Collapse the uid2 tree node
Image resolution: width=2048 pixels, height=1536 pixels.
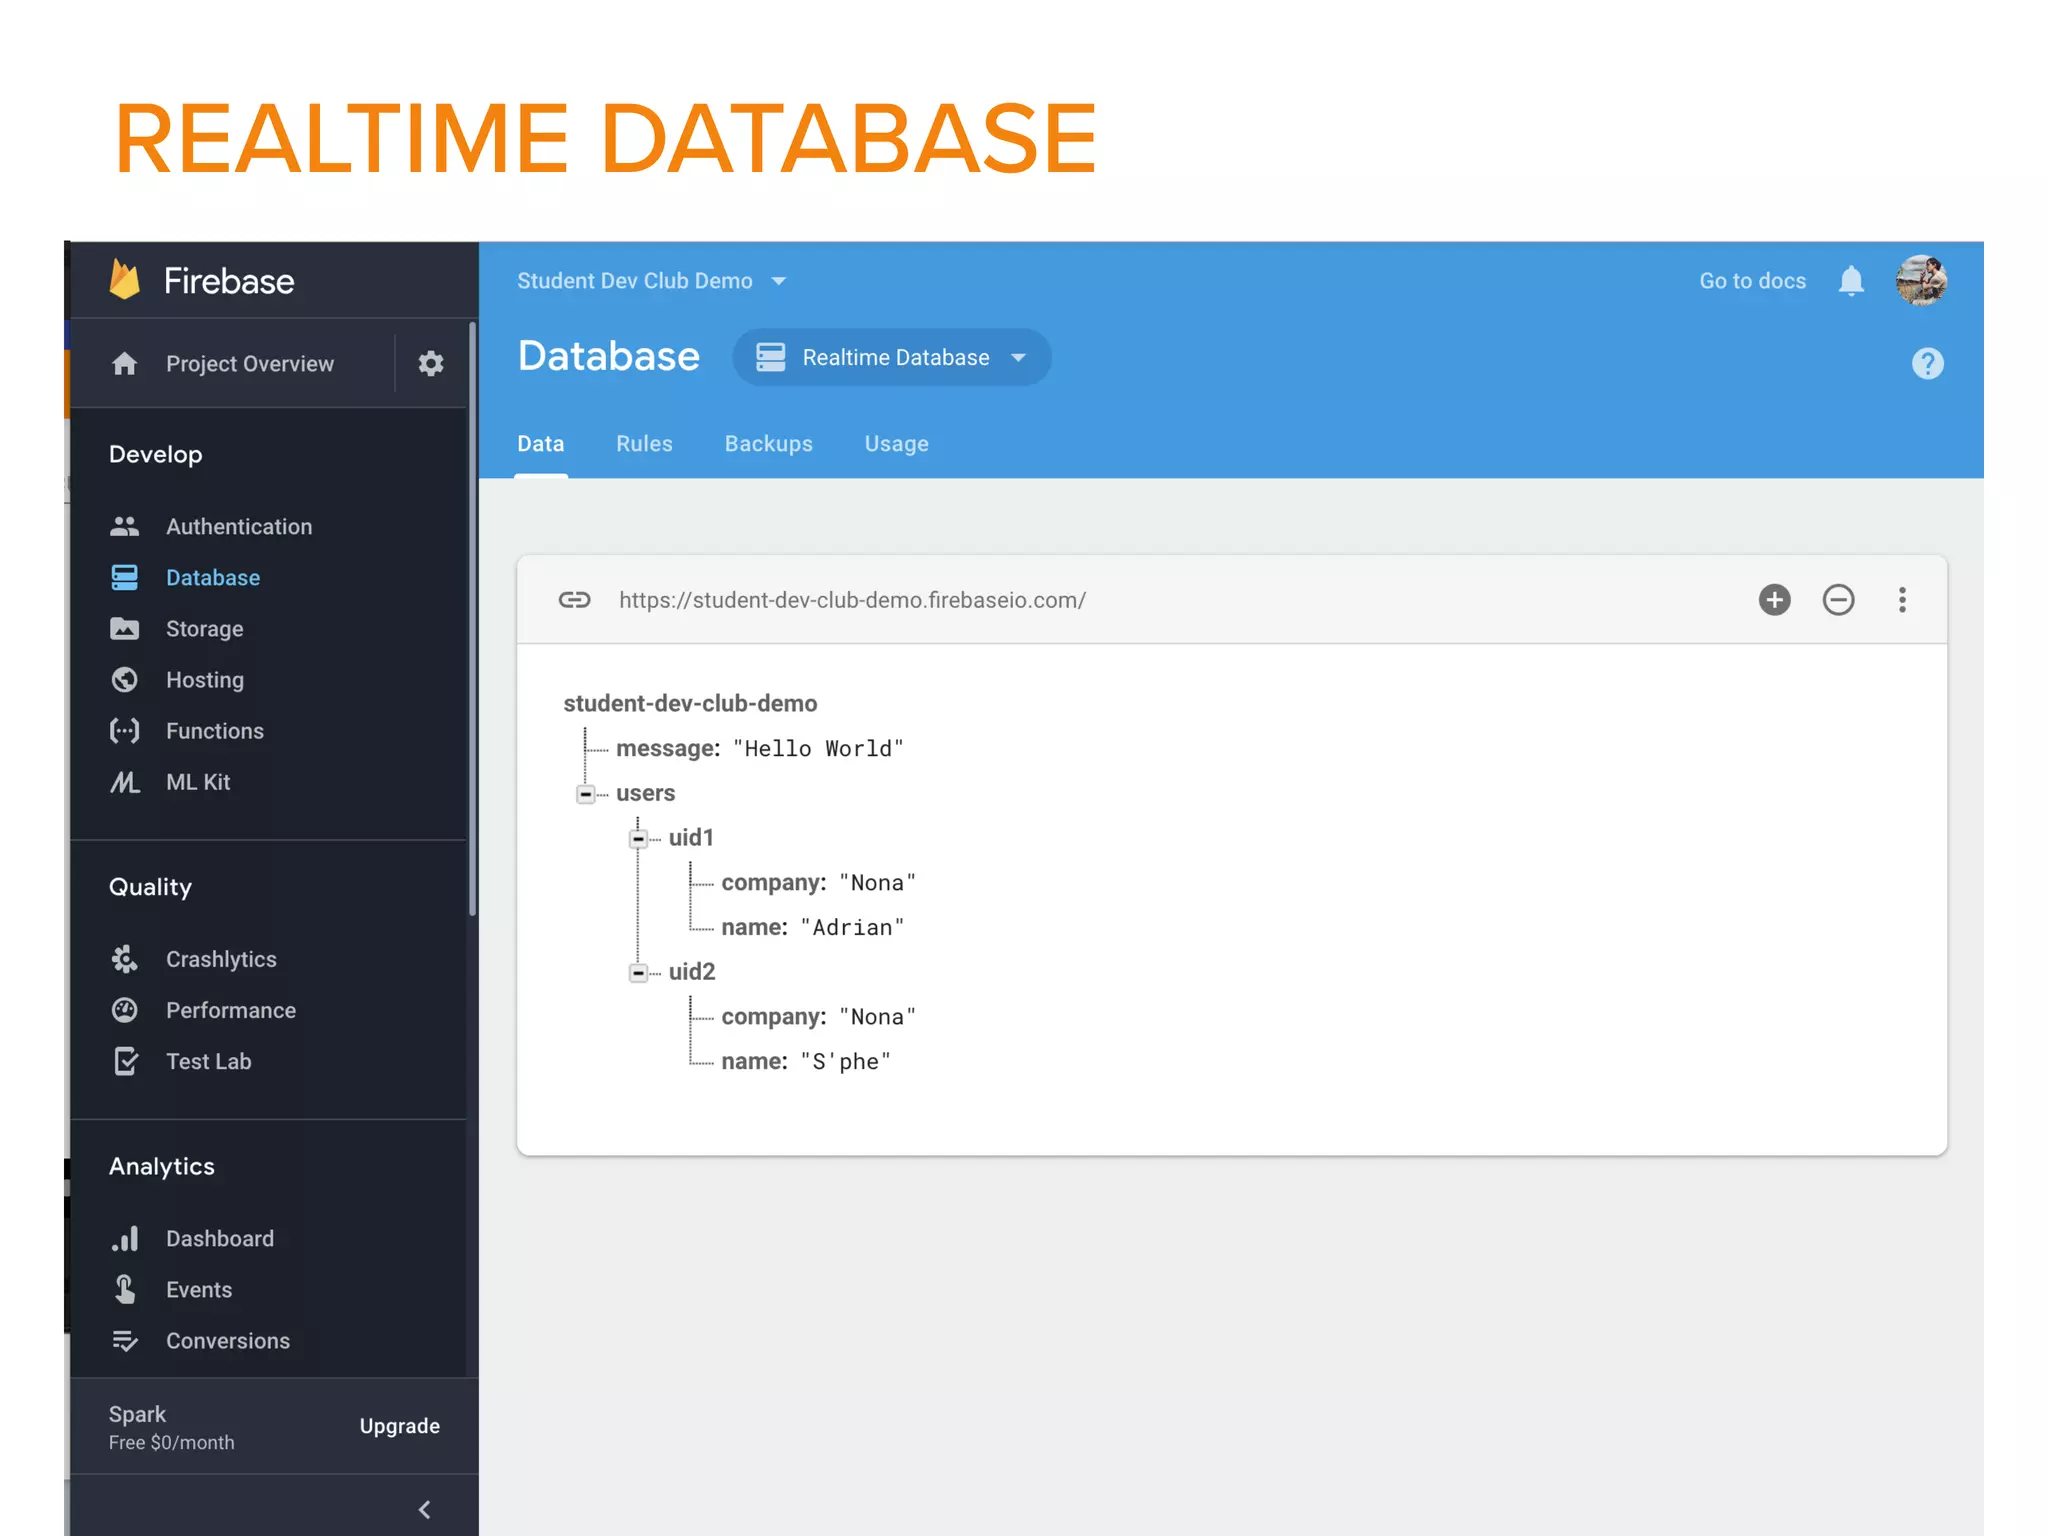coord(638,972)
